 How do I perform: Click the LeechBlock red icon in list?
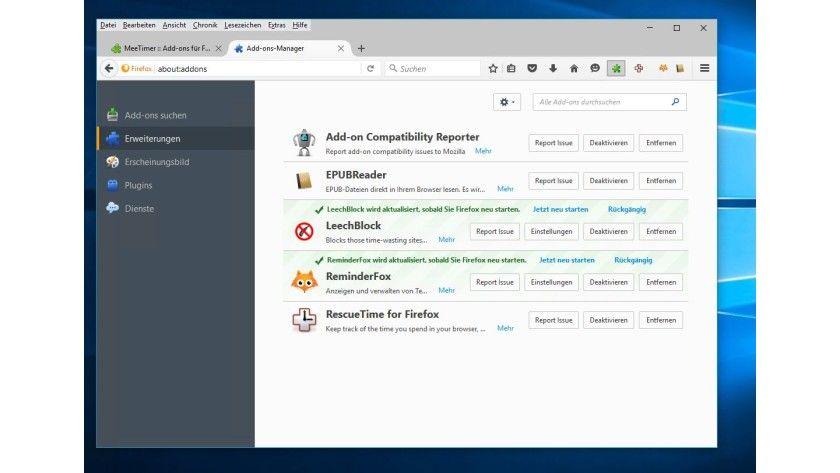(304, 231)
